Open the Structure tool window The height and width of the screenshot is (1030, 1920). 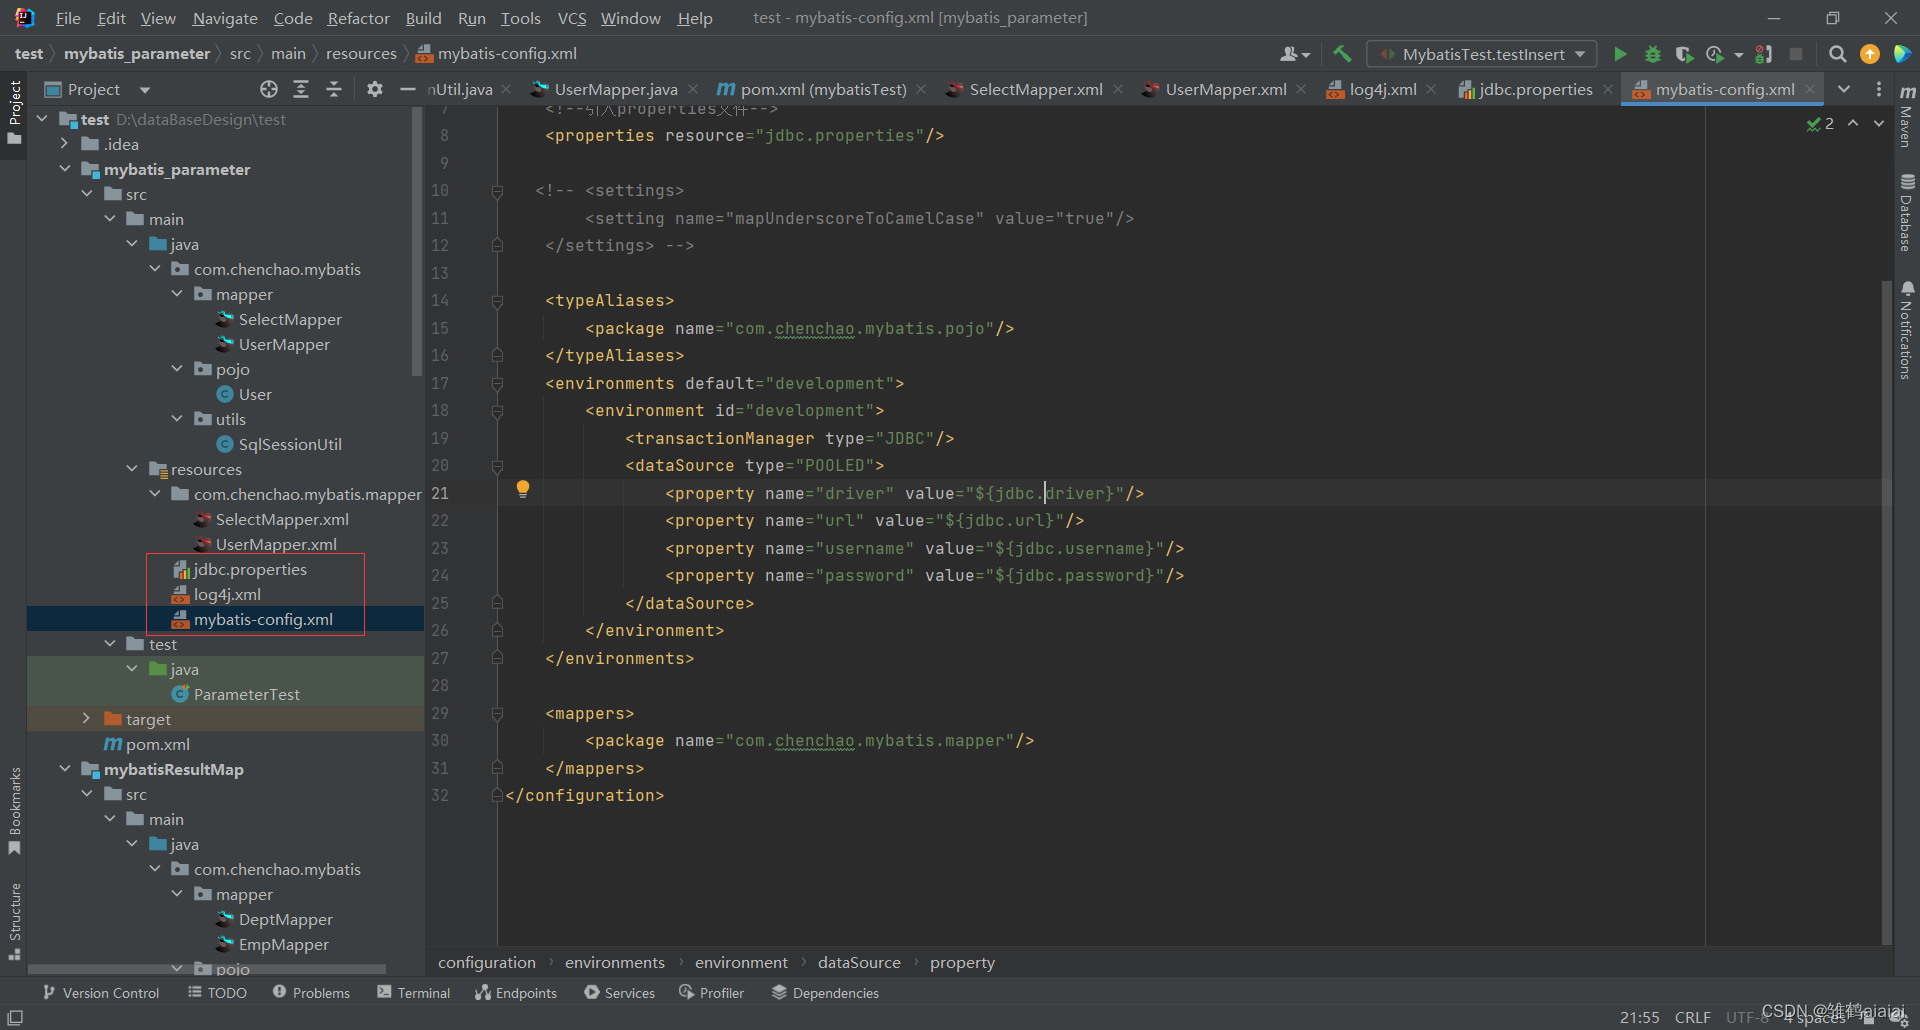click(x=14, y=920)
